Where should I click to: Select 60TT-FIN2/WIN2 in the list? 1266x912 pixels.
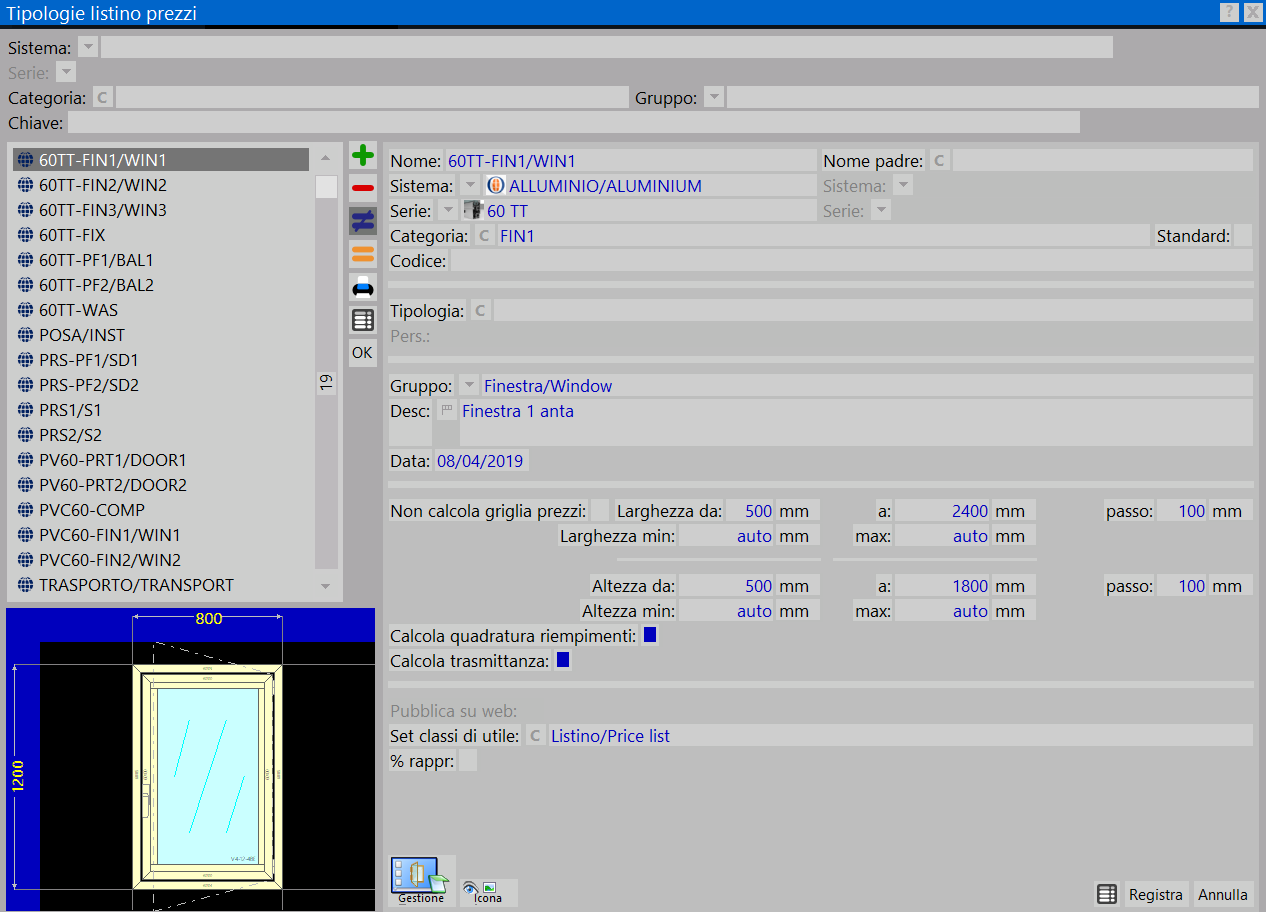tap(161, 185)
